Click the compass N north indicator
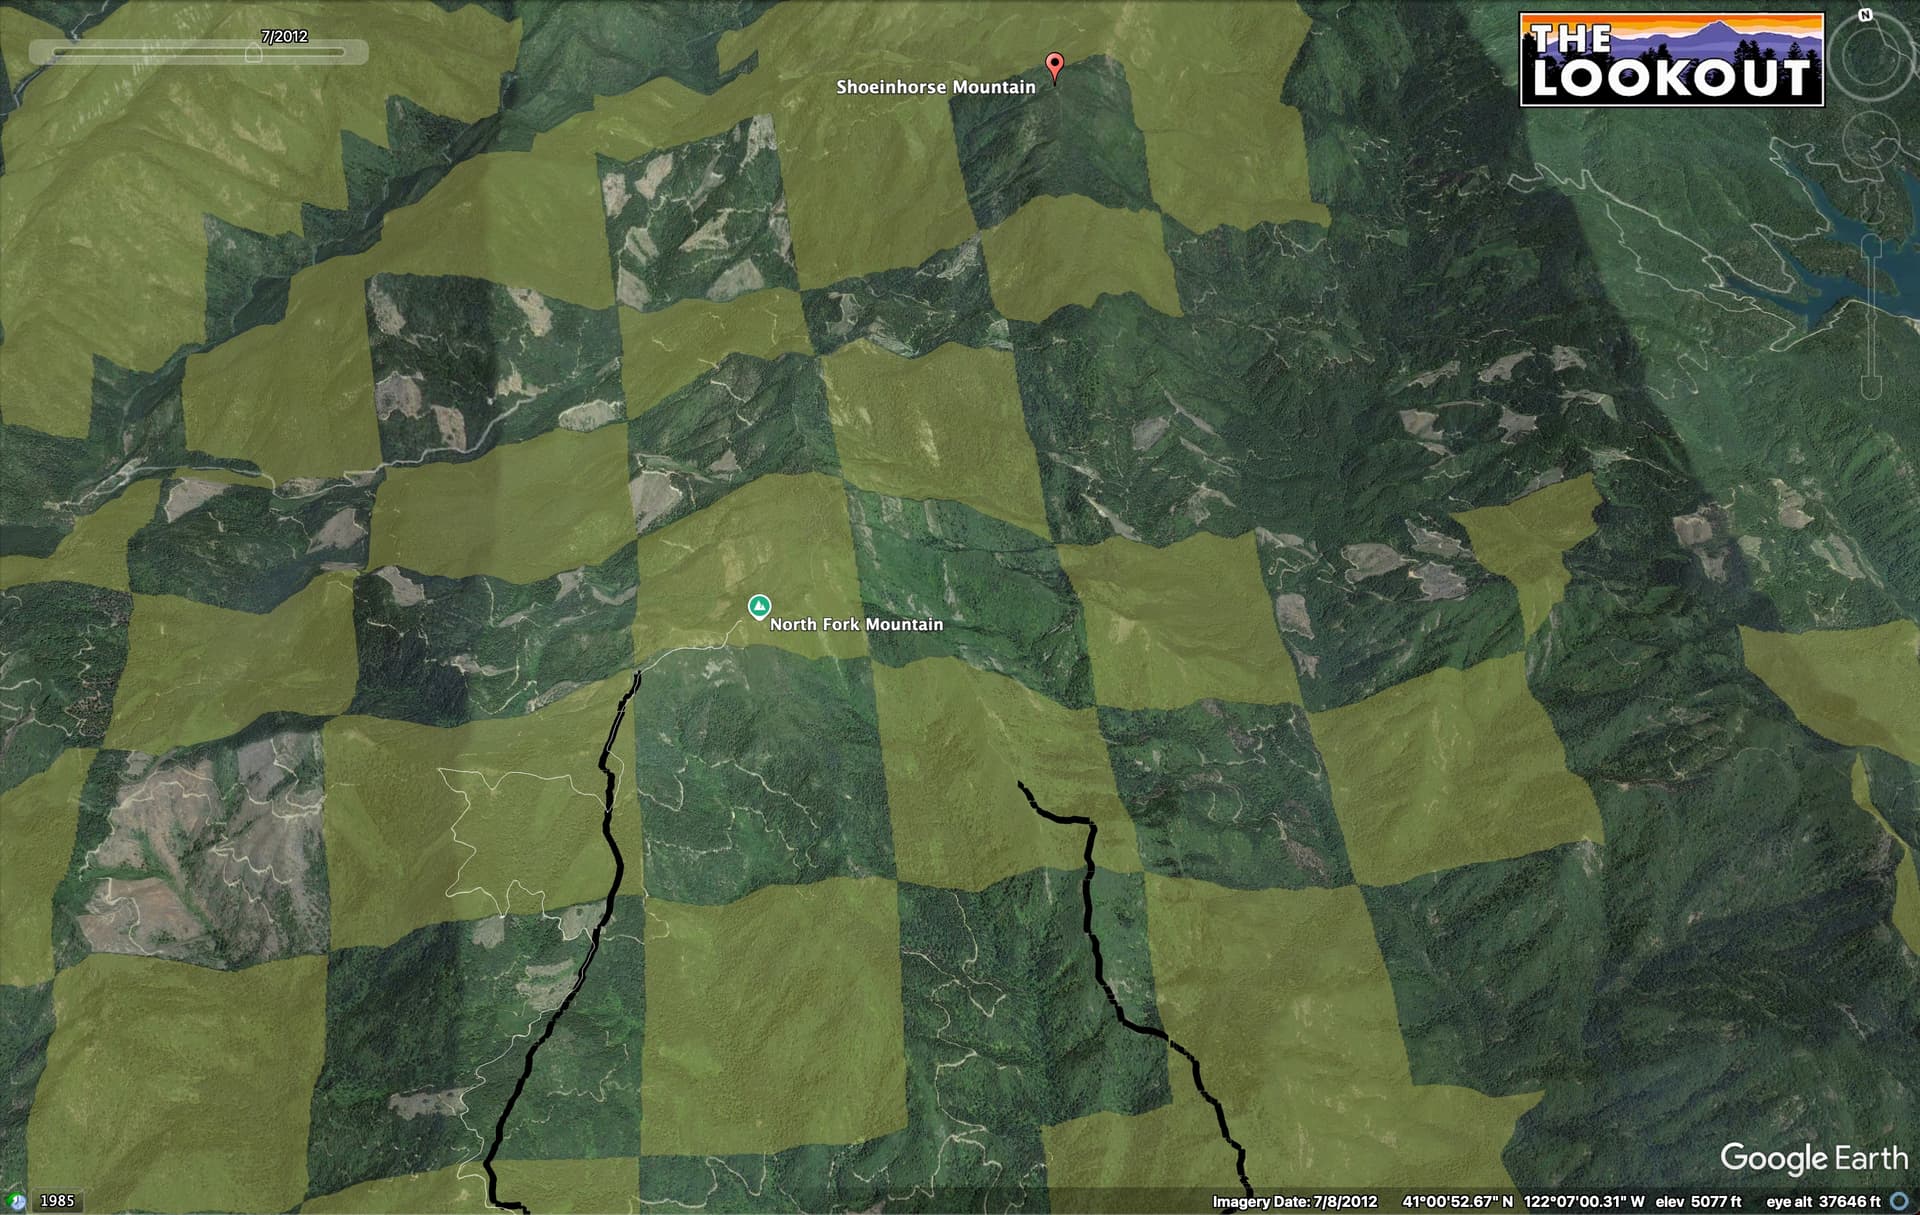Image resolution: width=1920 pixels, height=1215 pixels. pyautogui.click(x=1865, y=15)
